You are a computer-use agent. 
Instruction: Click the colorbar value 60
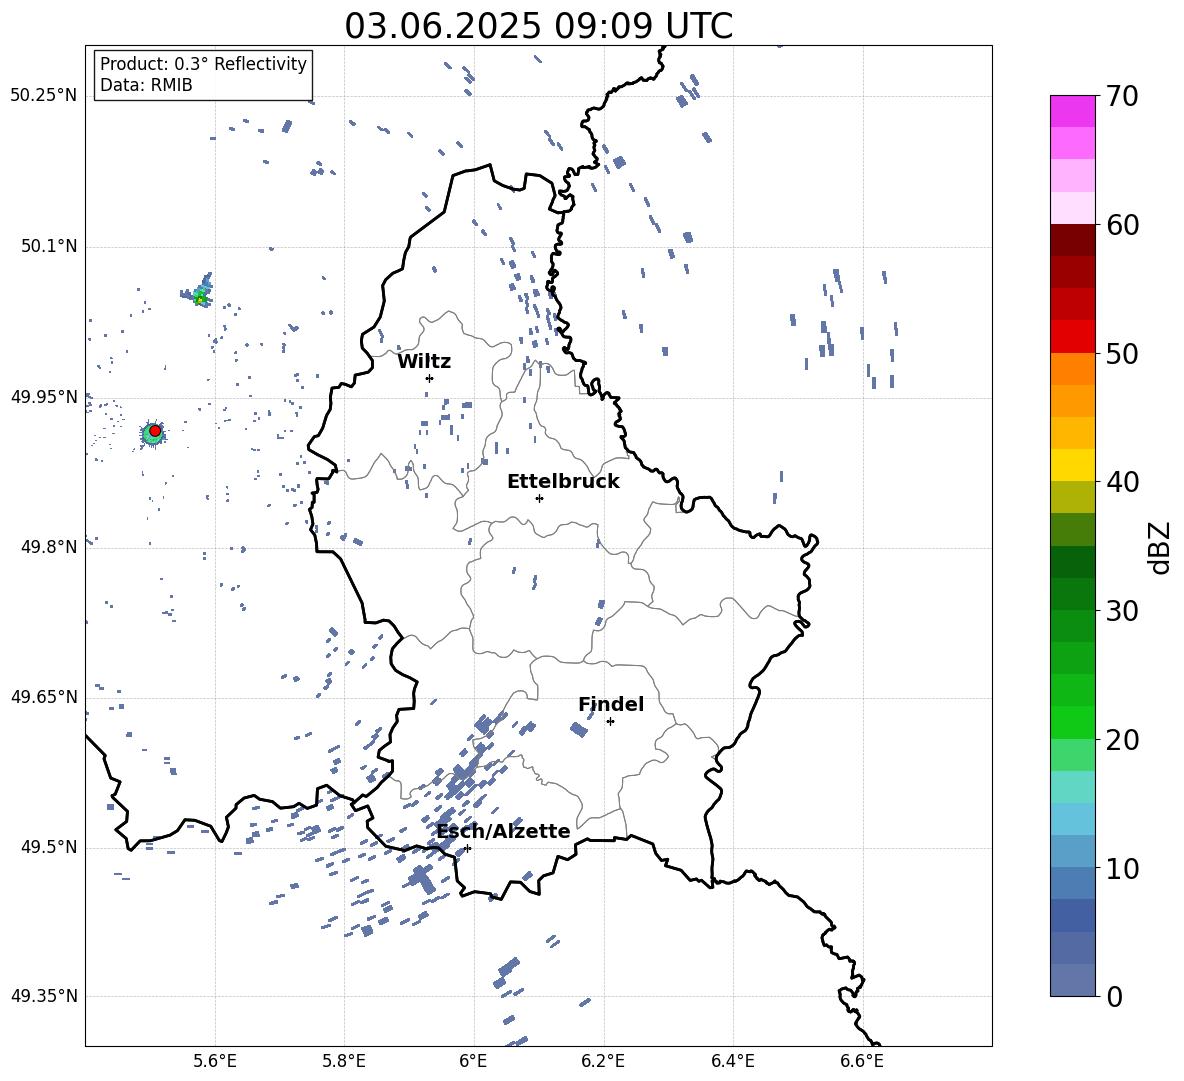[1122, 225]
